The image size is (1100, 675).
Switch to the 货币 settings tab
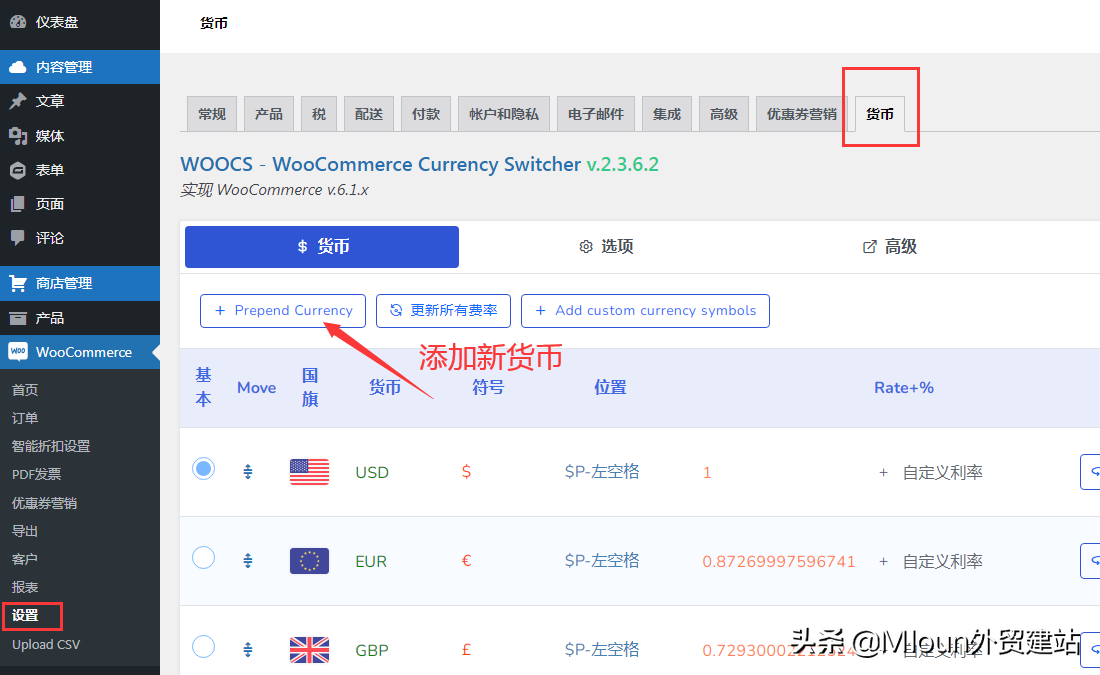tap(880, 114)
